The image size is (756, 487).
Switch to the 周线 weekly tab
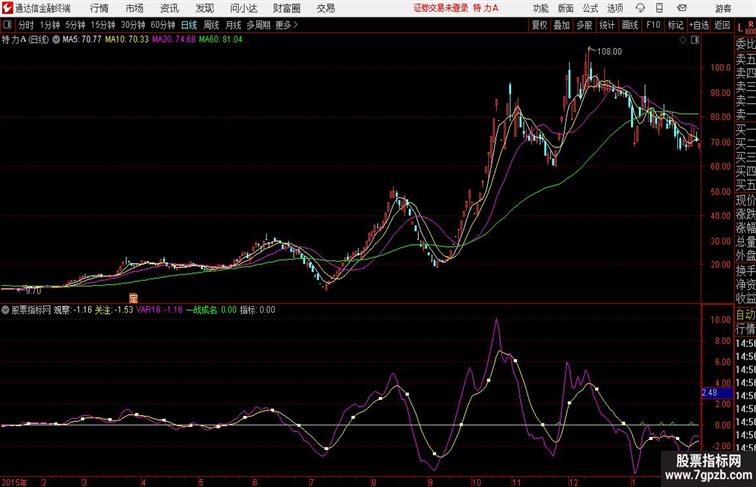211,25
